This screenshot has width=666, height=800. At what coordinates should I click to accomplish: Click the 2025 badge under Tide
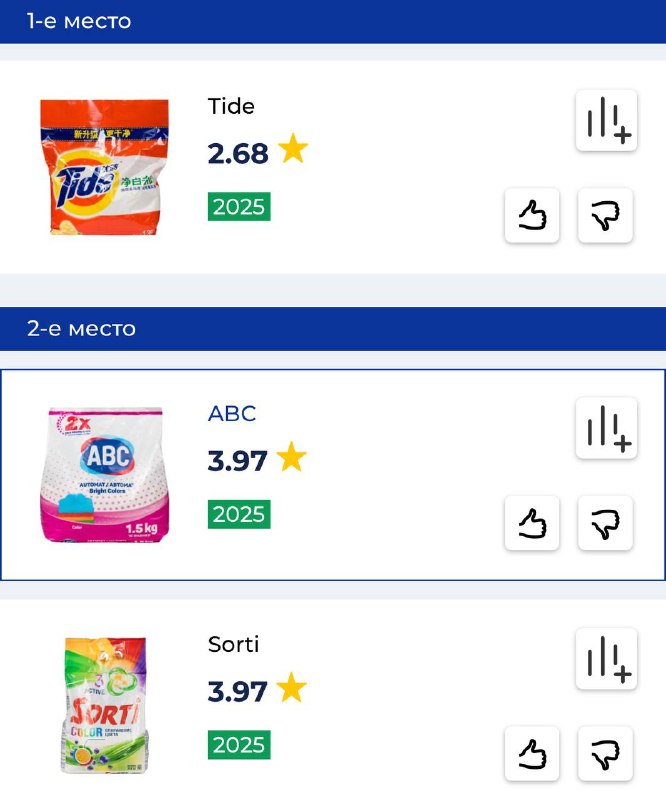pyautogui.click(x=239, y=207)
